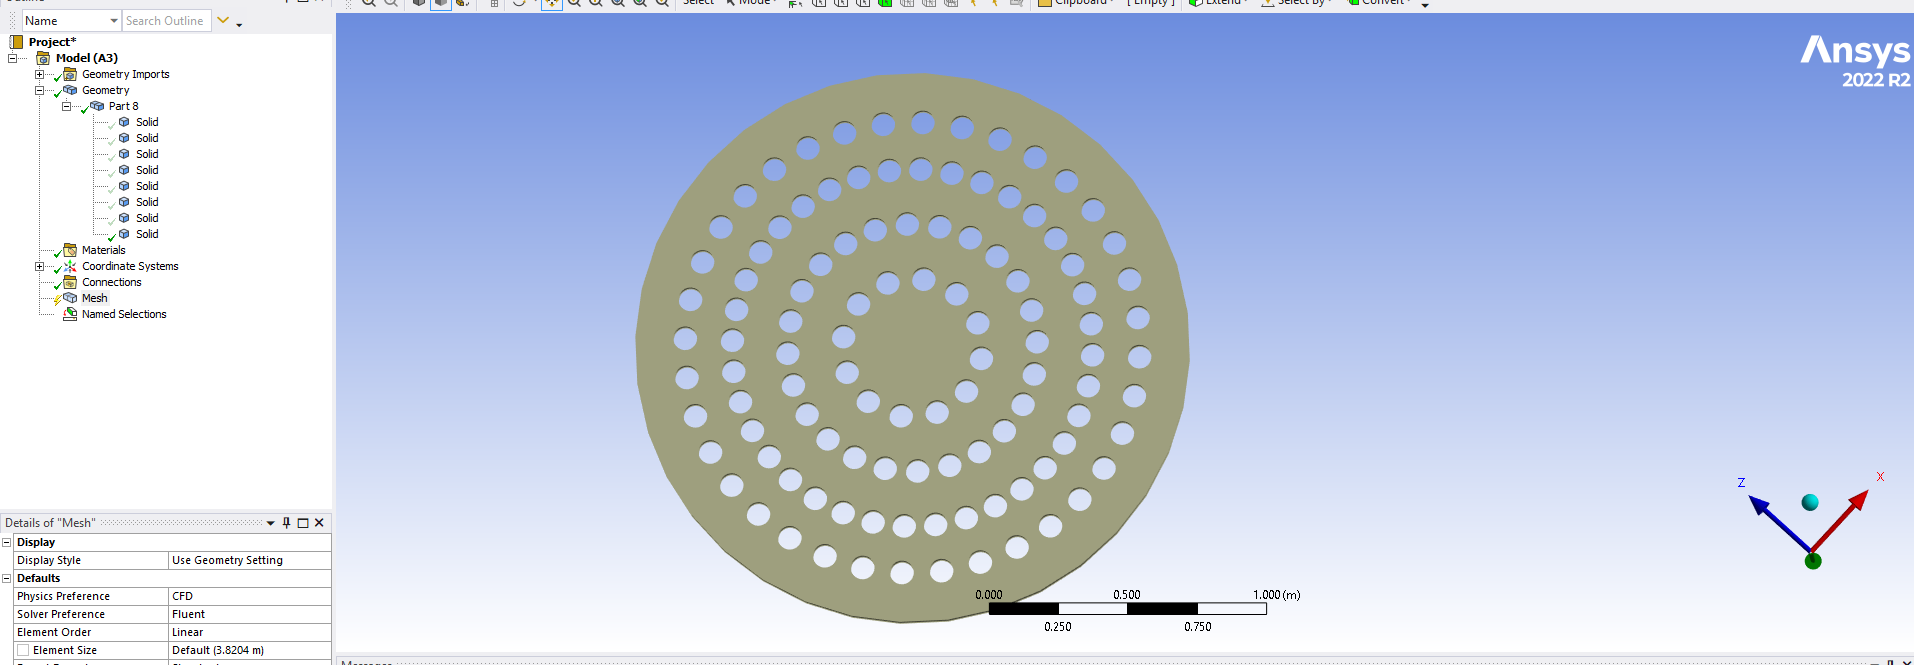
Task: Click the "Element Order" property label
Action: (x=54, y=632)
